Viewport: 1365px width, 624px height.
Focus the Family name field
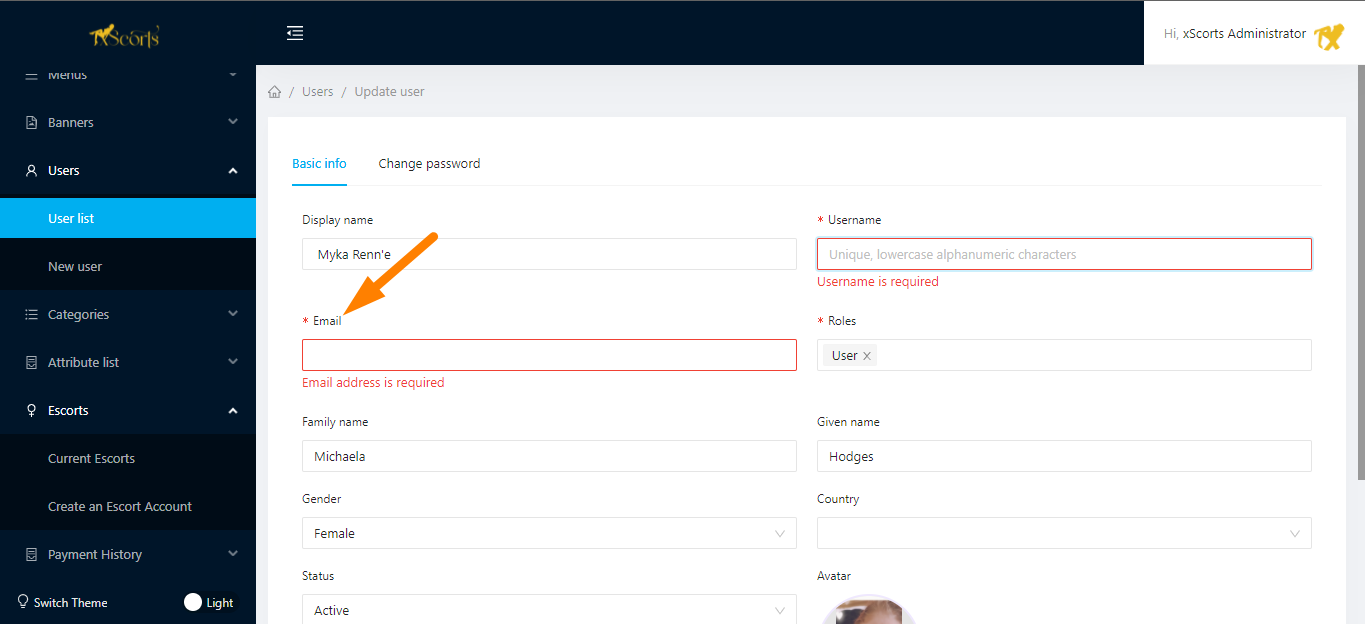coord(549,456)
